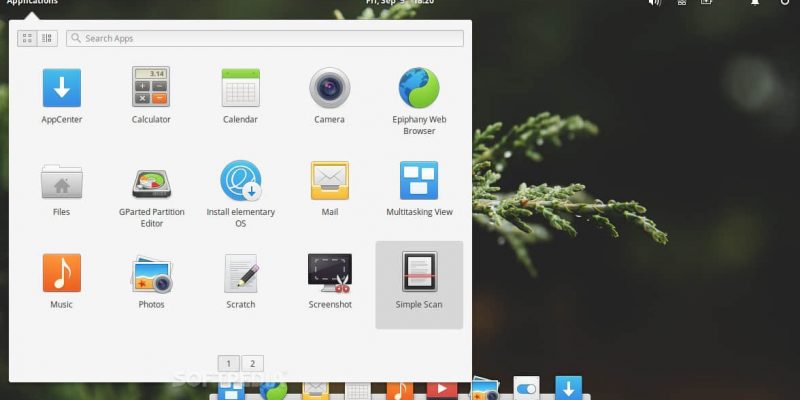
Task: Go to launcher page 2
Action: [252, 364]
